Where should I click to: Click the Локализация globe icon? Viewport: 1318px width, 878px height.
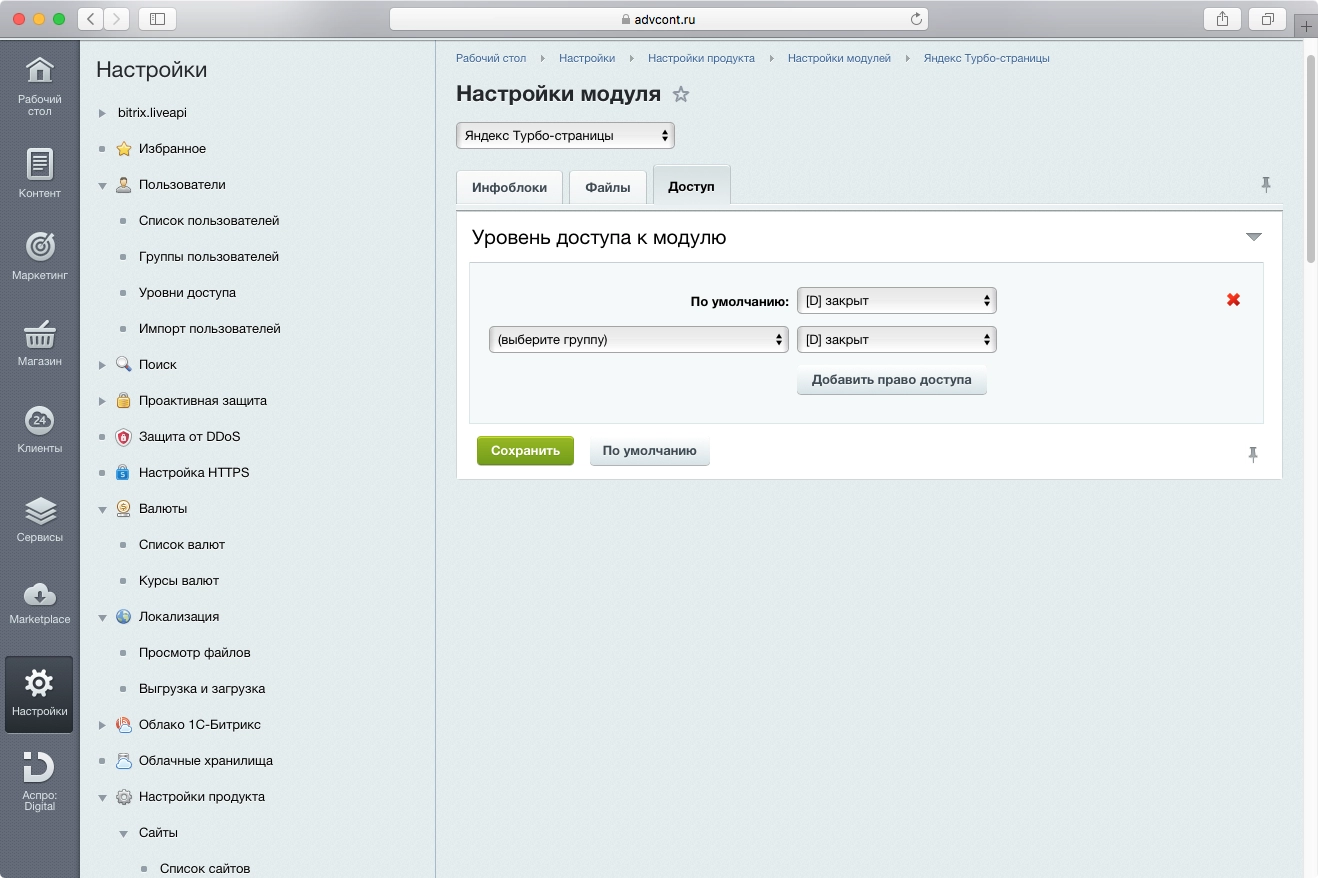point(124,617)
